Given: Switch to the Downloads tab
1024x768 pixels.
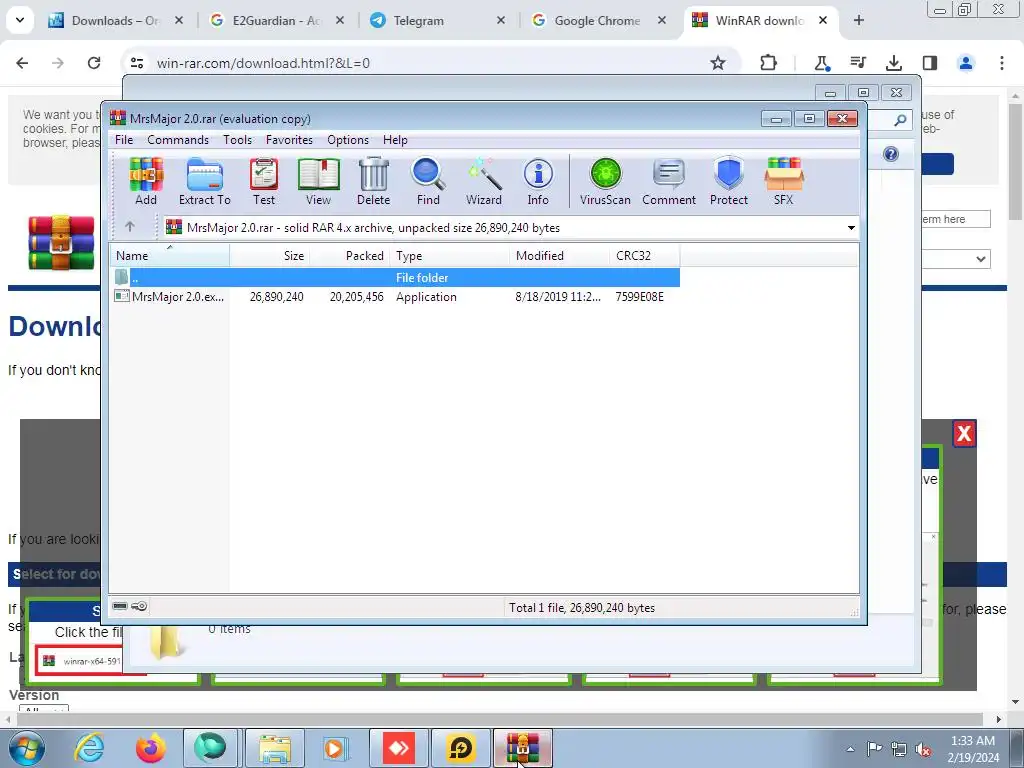Looking at the screenshot, I should 116,20.
